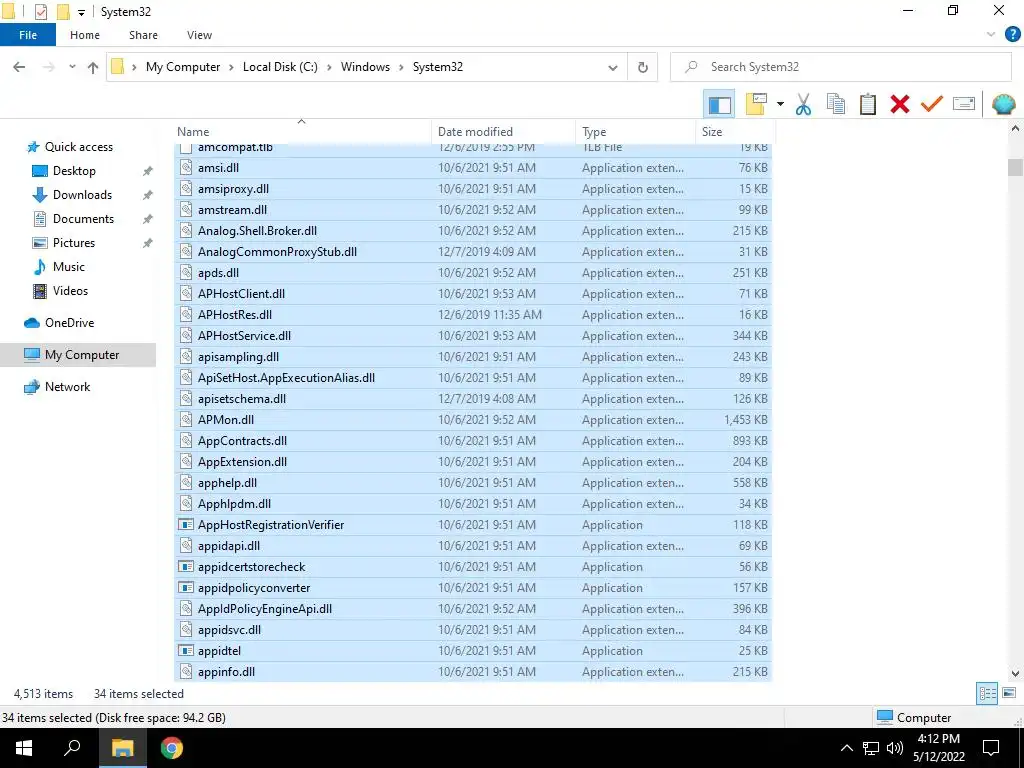The image size is (1024, 768).
Task: Cut the selection with the scissors icon
Action: 803,104
